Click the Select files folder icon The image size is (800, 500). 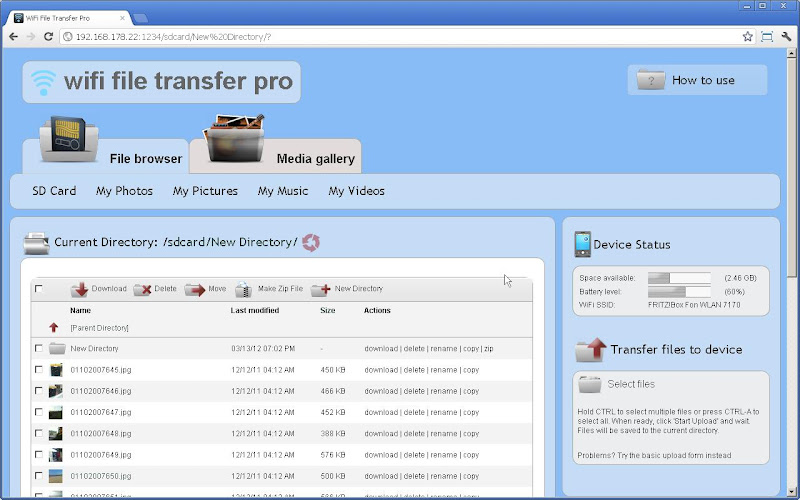(590, 384)
